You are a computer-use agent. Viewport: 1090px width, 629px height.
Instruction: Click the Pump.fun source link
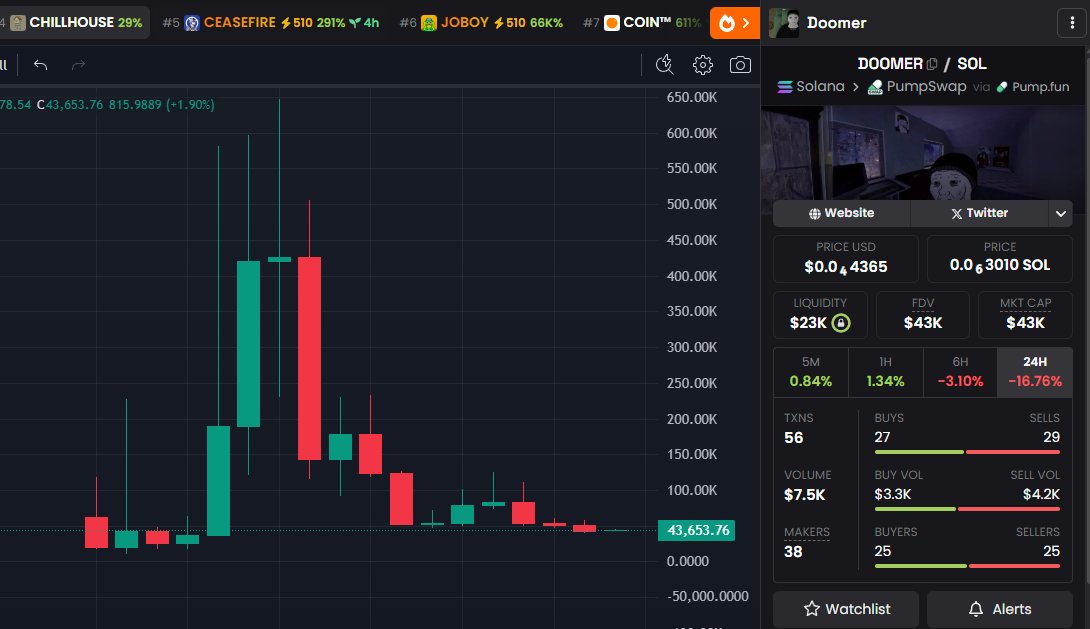pos(1033,87)
